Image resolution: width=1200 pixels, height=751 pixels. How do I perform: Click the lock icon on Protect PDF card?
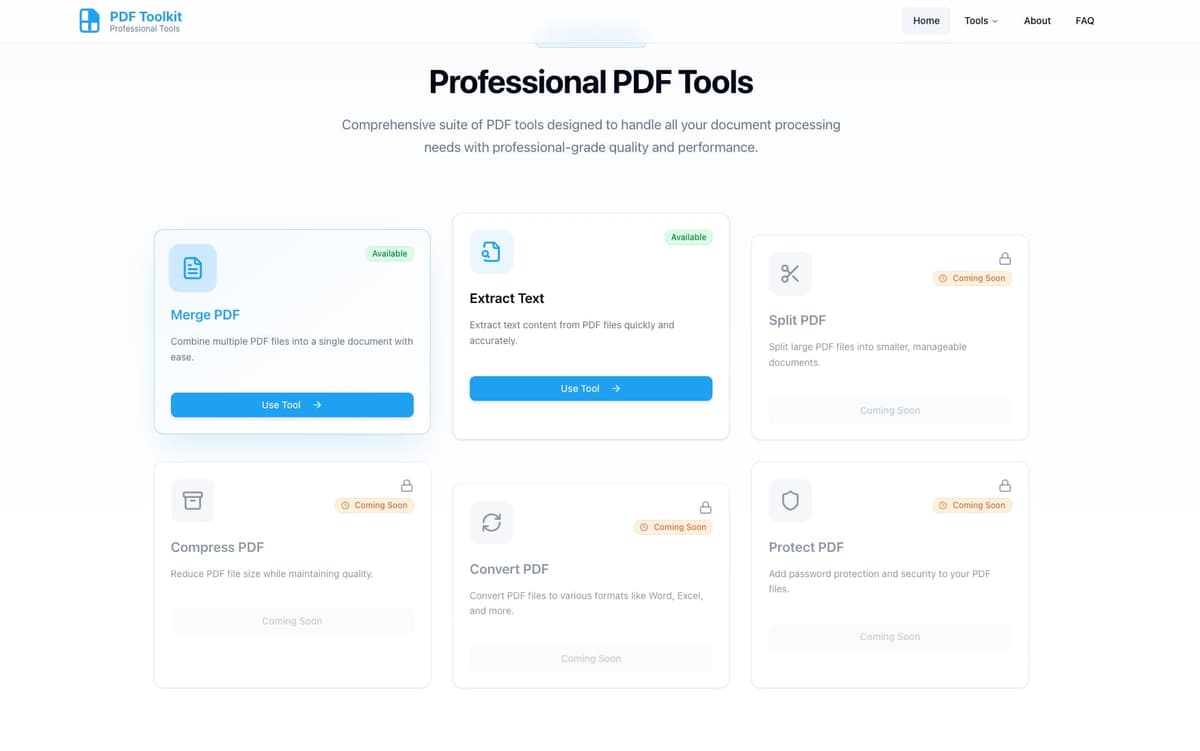pyautogui.click(x=1005, y=485)
